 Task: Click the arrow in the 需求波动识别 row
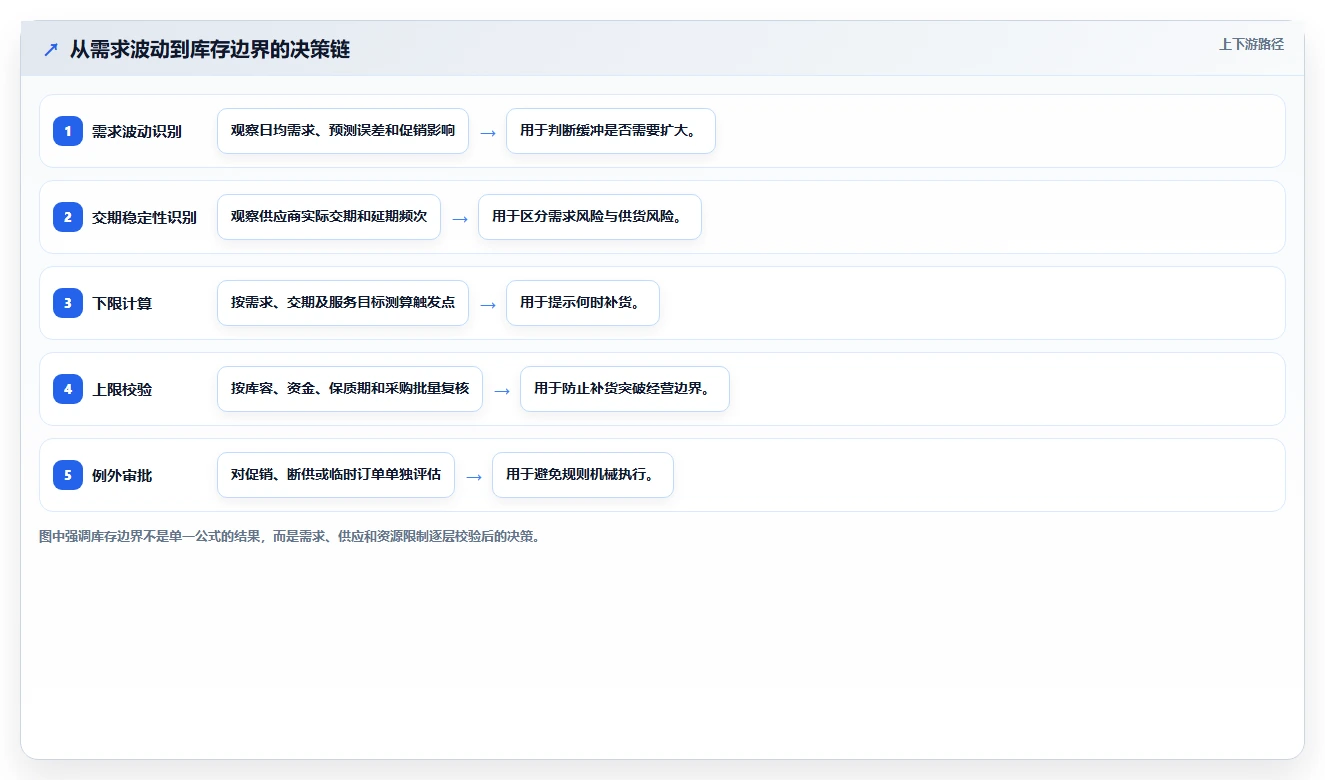pos(488,132)
